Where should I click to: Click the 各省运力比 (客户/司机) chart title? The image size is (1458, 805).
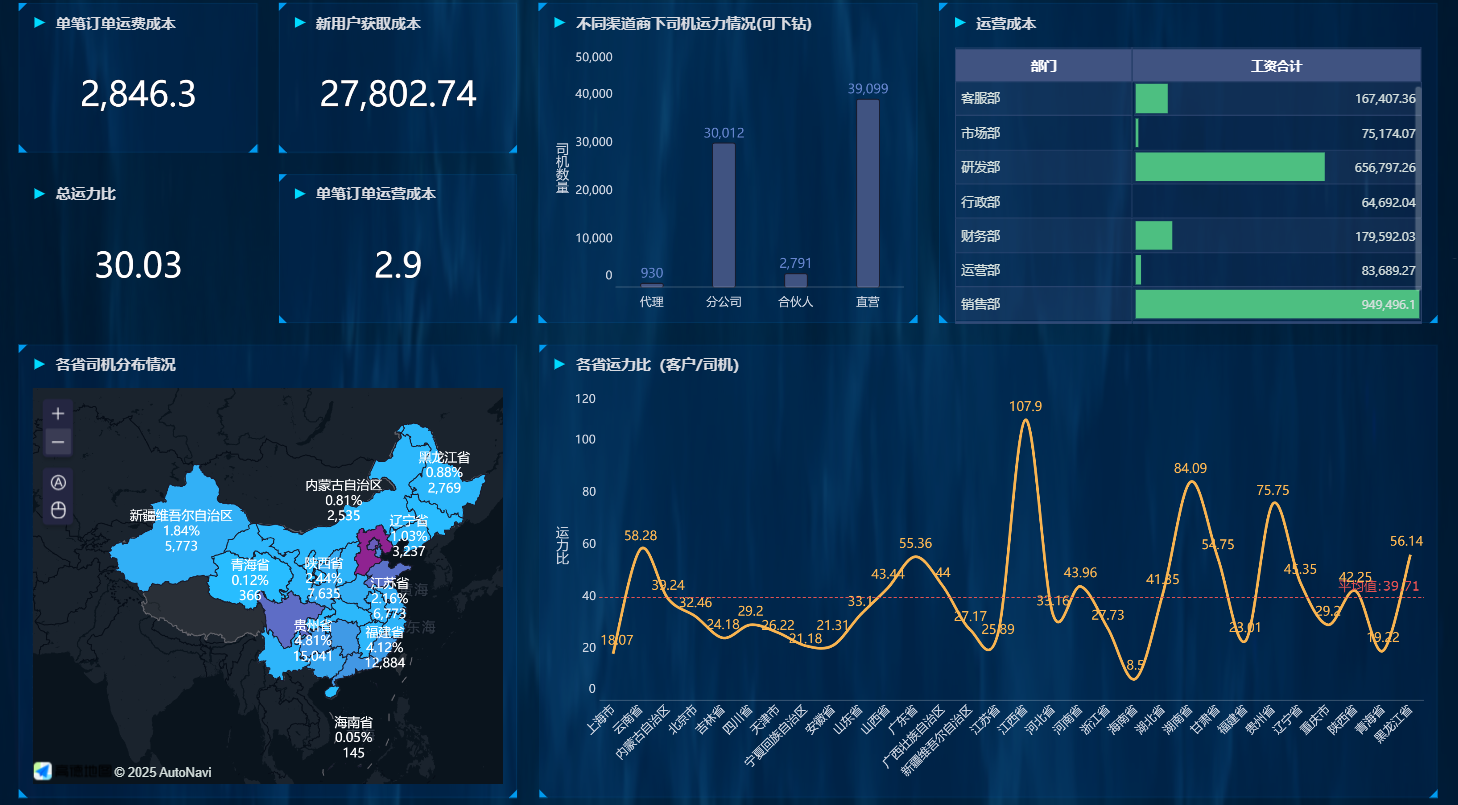[658, 364]
